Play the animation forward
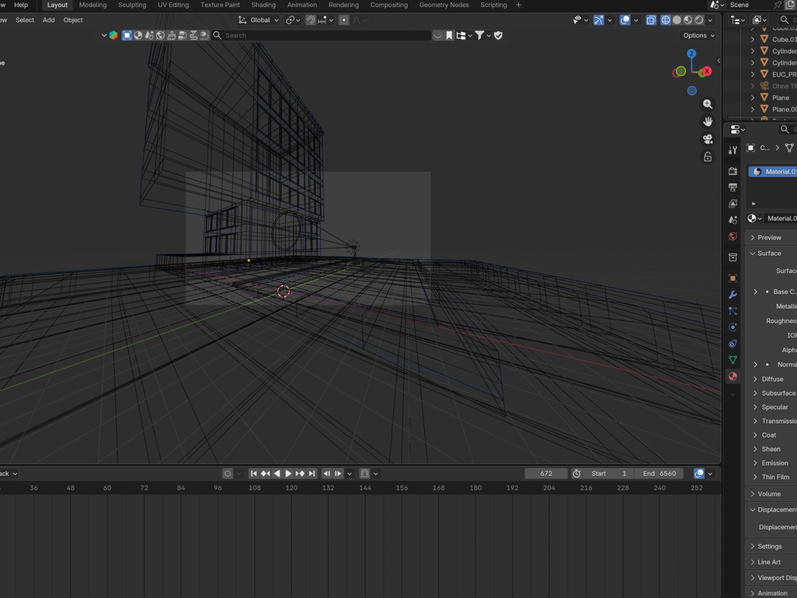 (x=288, y=473)
